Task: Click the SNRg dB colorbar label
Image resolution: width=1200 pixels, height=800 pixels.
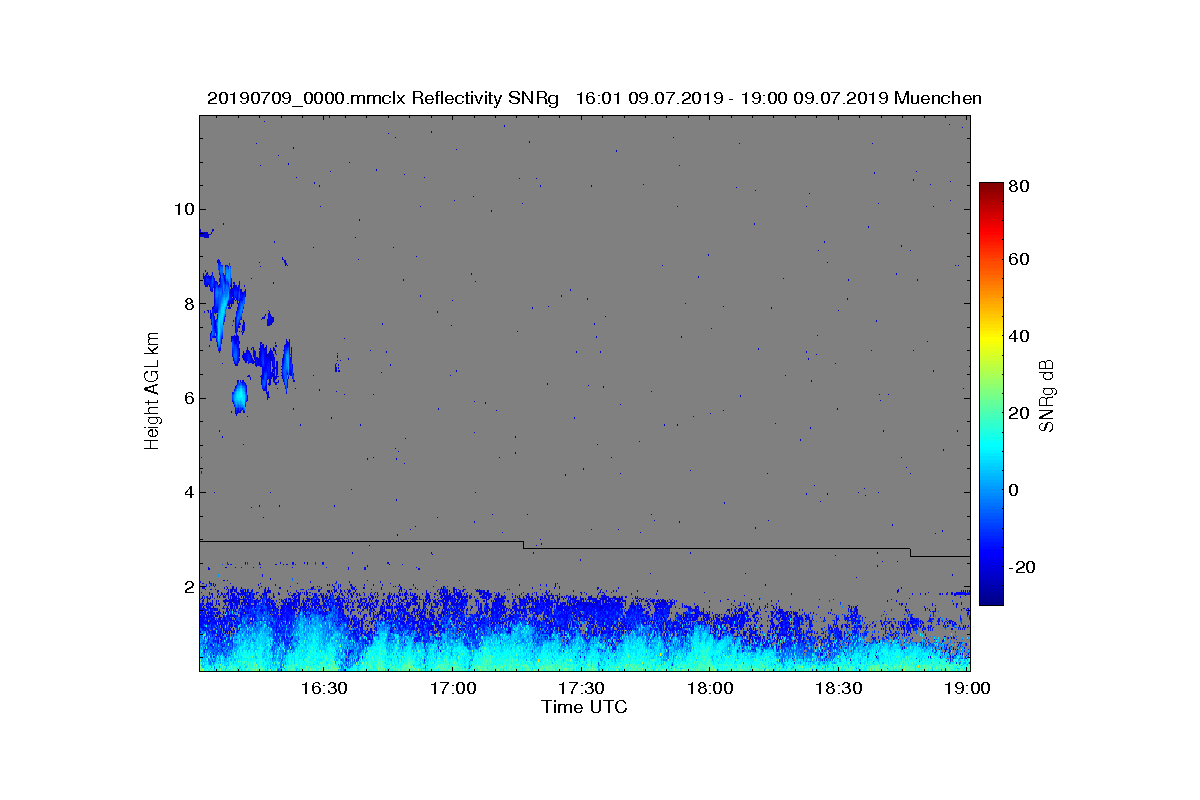Action: pyautogui.click(x=1047, y=396)
